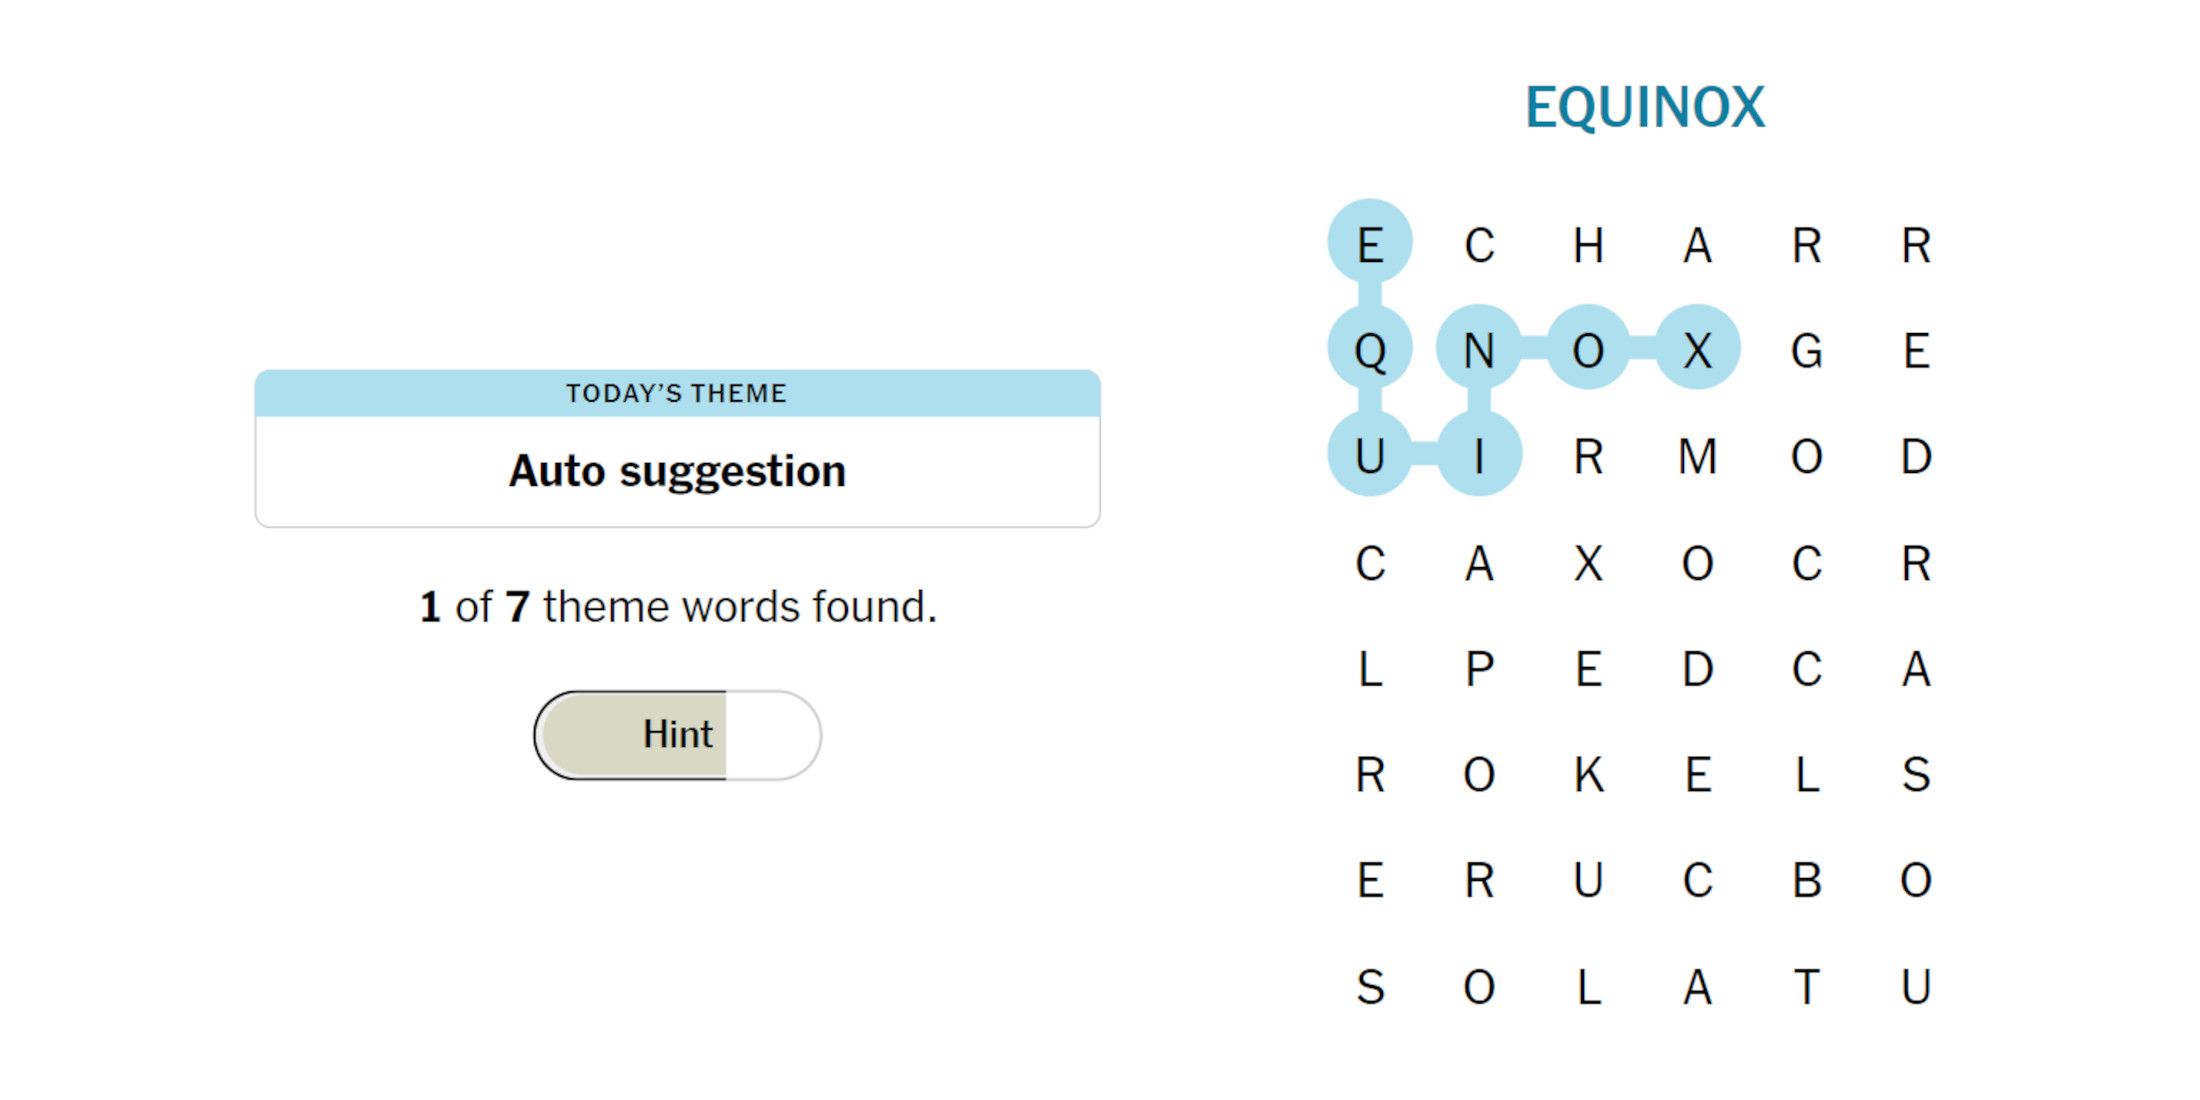Tap the letter G in the grid
Viewport: 2200px width, 1100px height.
coord(1806,350)
